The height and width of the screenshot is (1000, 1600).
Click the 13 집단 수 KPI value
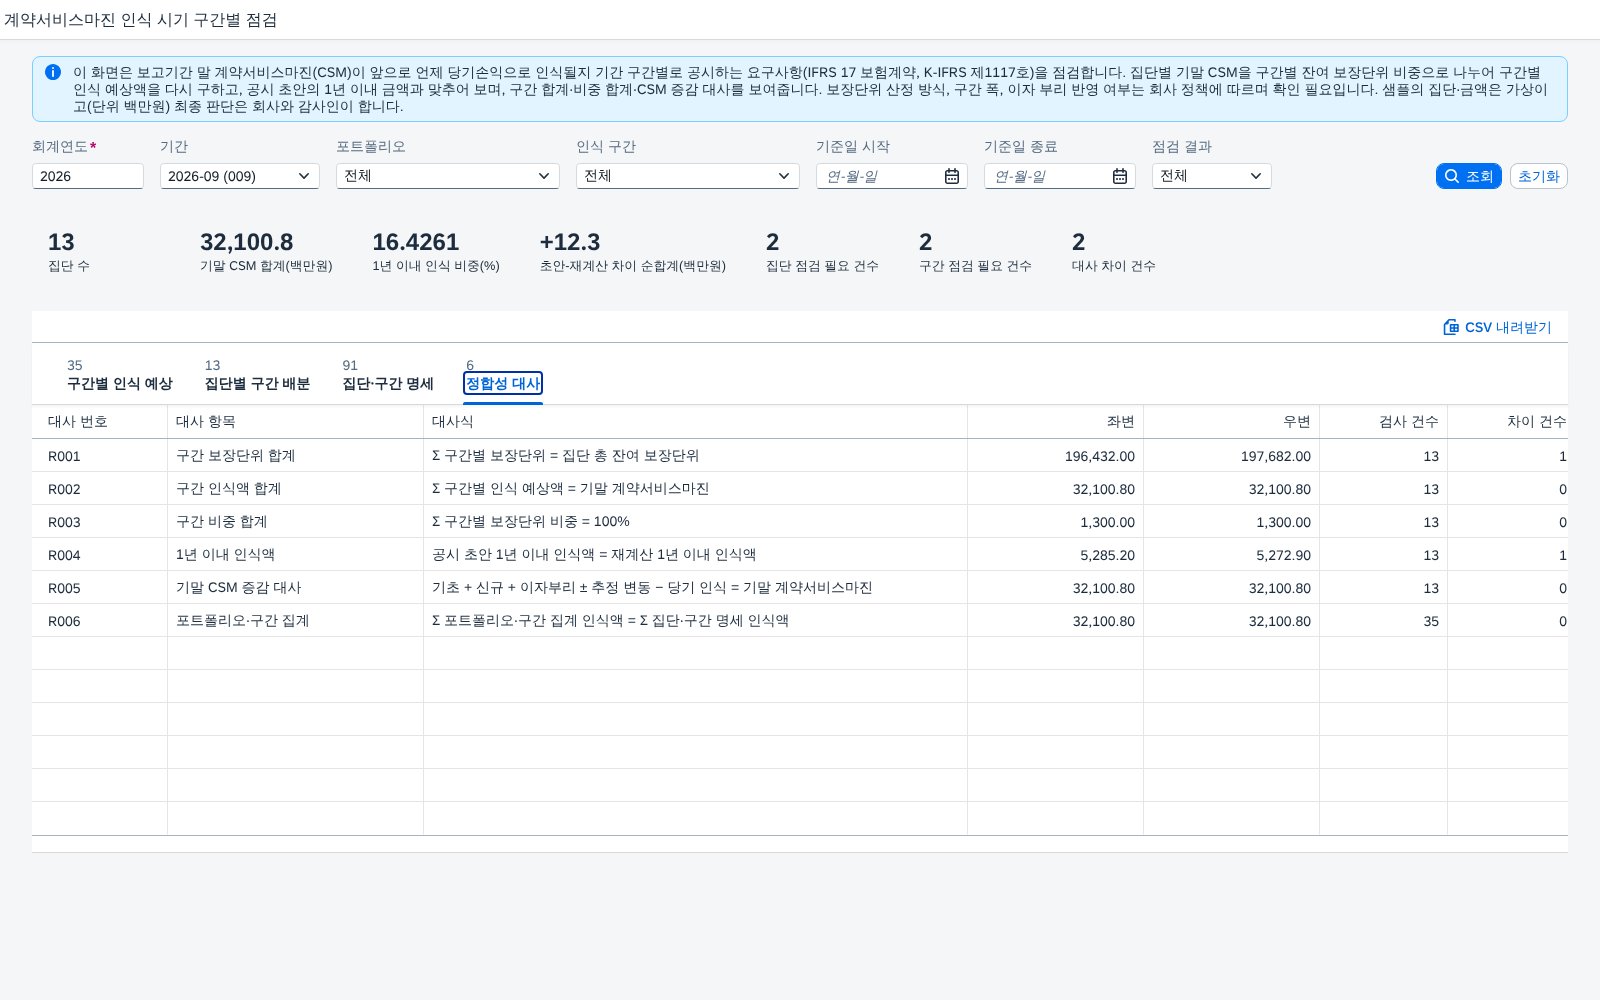click(61, 242)
